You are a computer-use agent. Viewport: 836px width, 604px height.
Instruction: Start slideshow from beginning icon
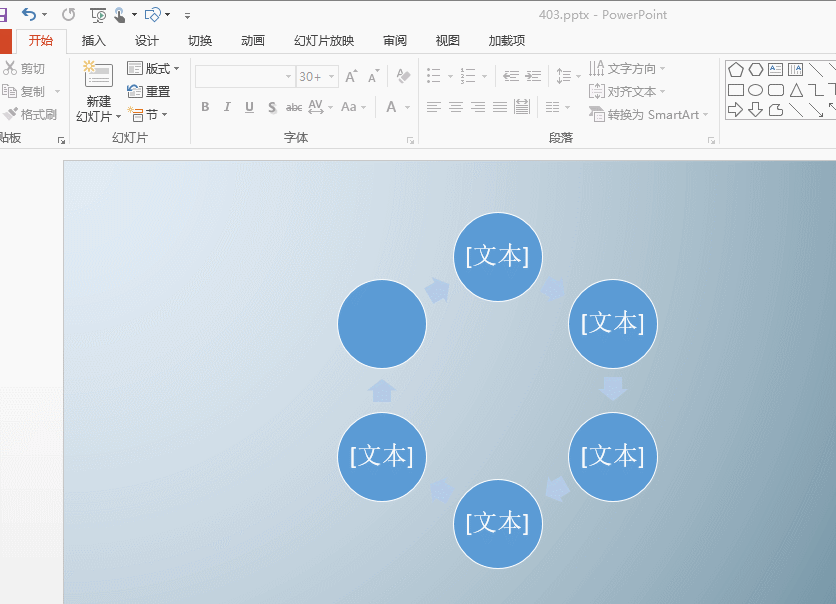click(x=97, y=14)
